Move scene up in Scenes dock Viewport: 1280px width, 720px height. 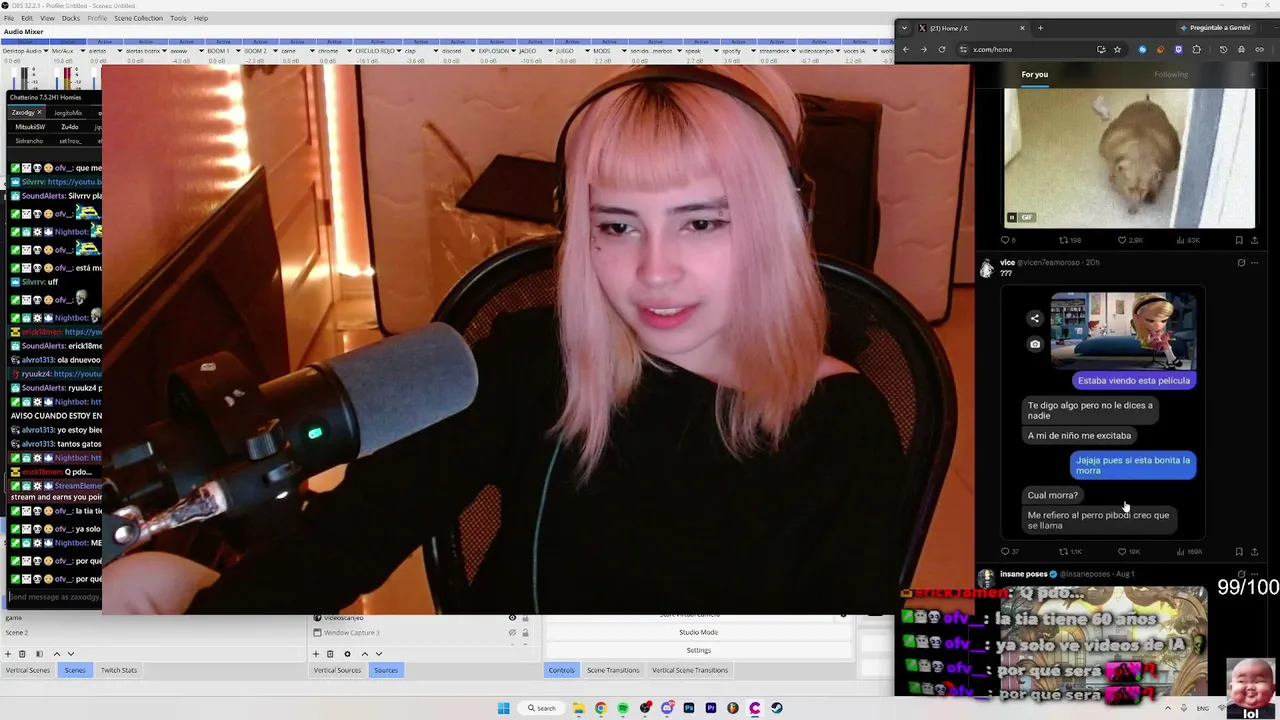click(56, 654)
